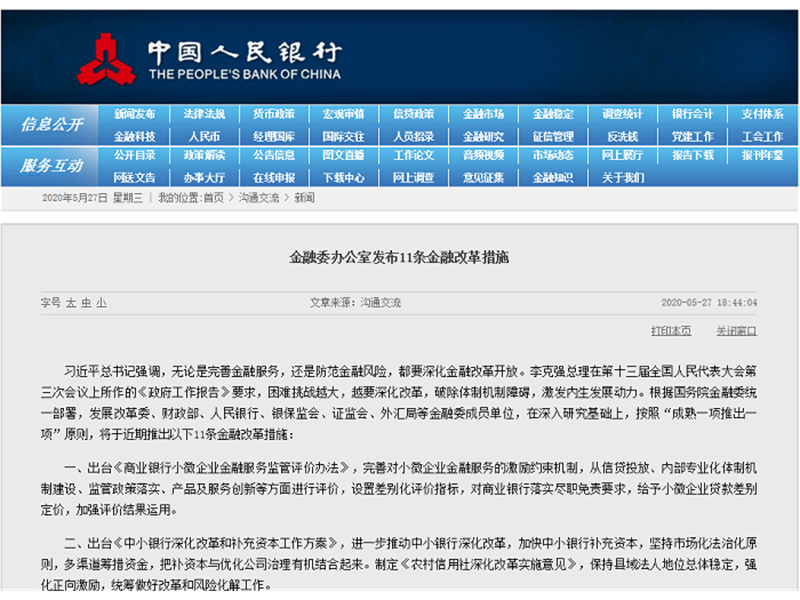Select 服务互动 category header
The width and height of the screenshot is (800, 600).
(x=51, y=166)
